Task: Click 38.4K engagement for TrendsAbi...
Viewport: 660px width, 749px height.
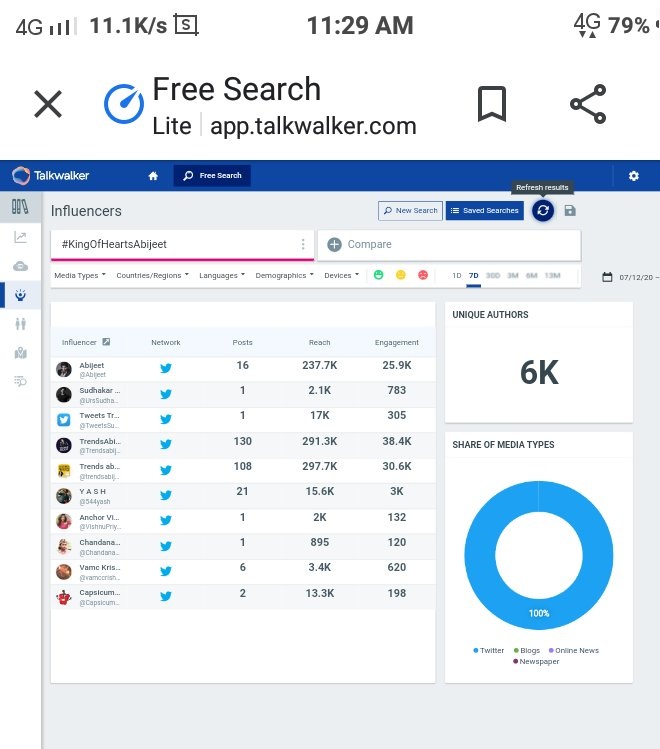Action: coord(396,441)
